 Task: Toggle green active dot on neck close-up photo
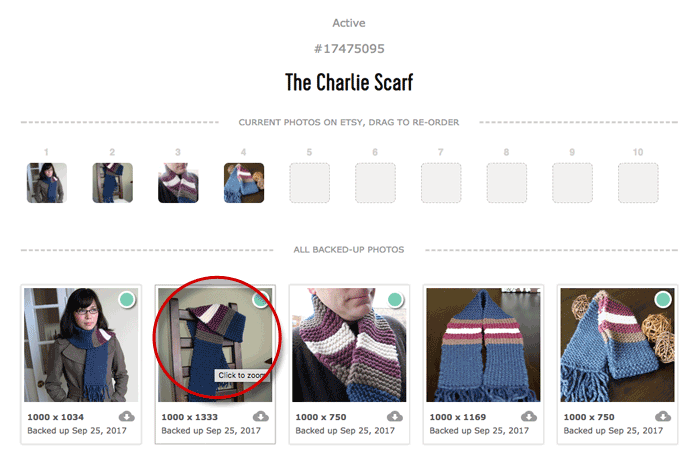(395, 300)
